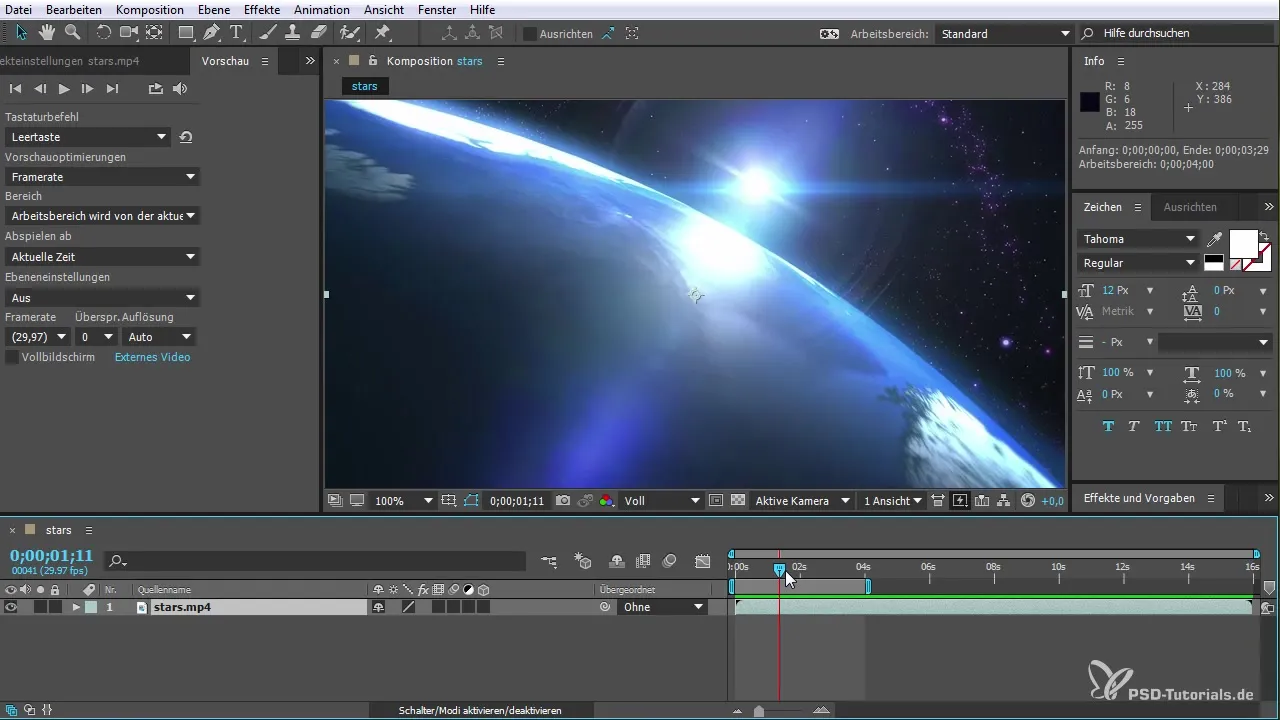Select the Selection arrow tool

[23, 32]
